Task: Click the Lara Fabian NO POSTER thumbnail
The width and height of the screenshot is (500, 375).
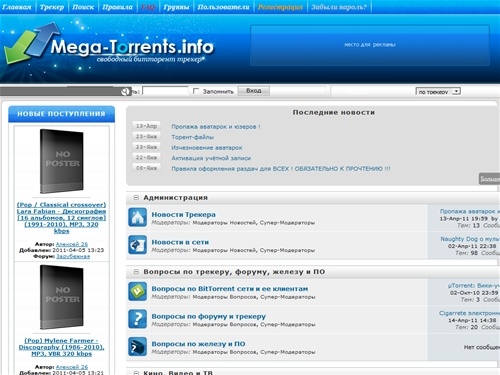Action: tap(62, 161)
